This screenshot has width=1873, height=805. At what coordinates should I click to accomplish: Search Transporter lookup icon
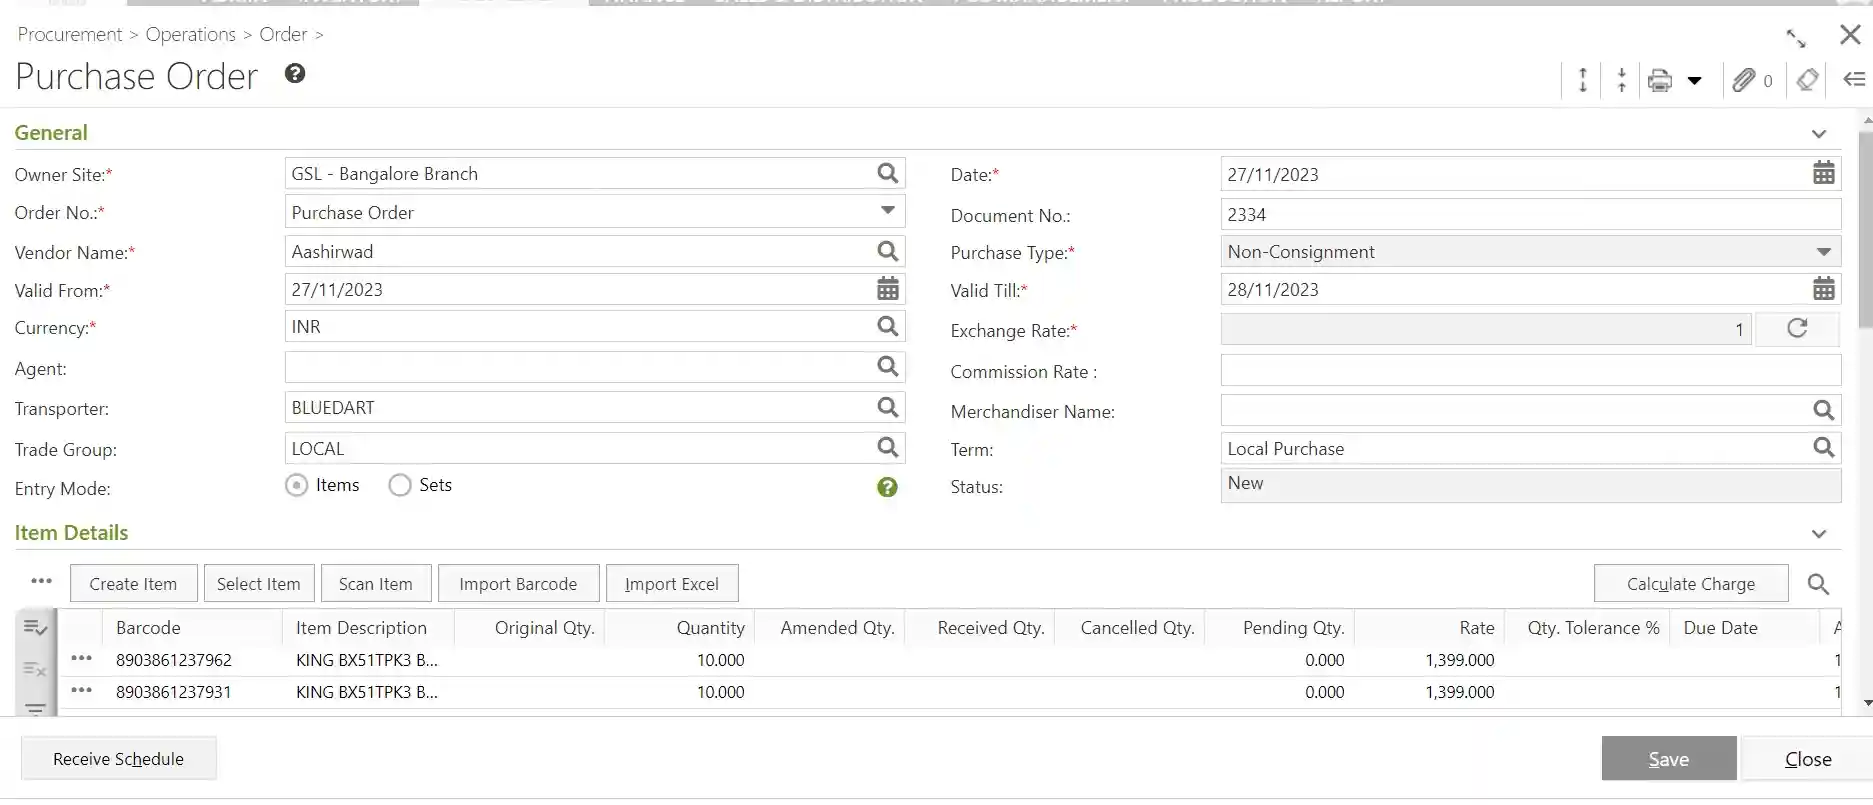click(887, 407)
